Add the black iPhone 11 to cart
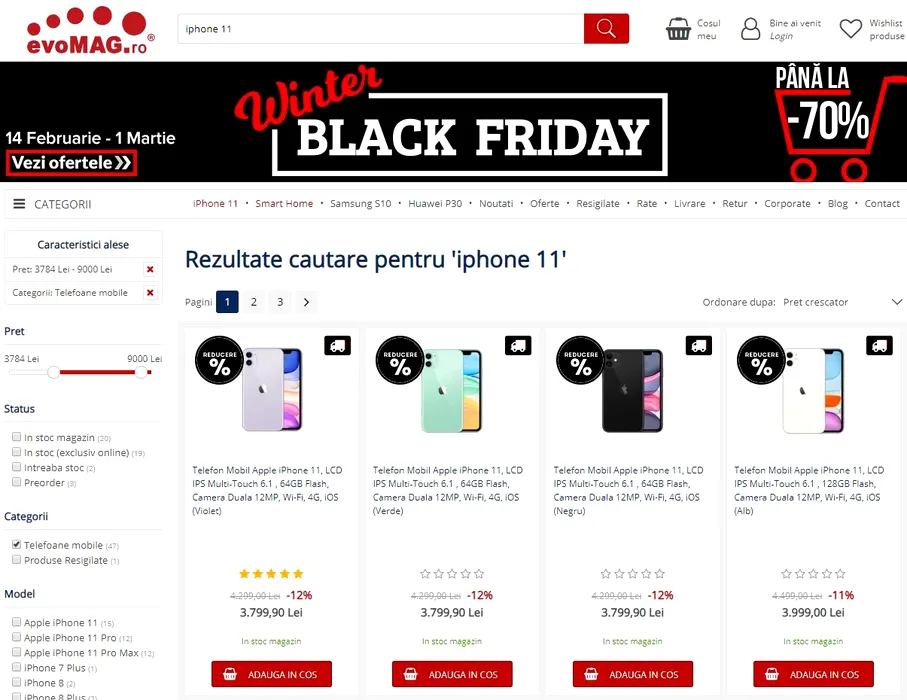Screen dimensions: 907x700 [633, 674]
